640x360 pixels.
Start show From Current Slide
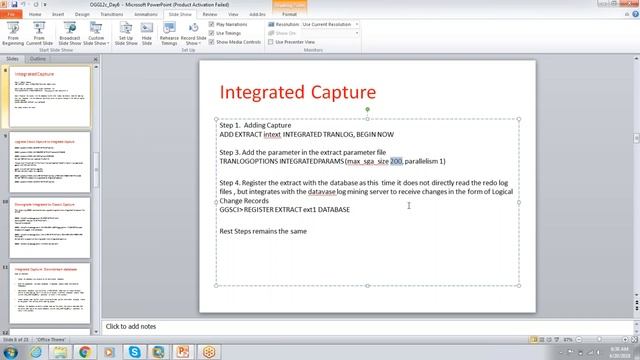tap(39, 33)
